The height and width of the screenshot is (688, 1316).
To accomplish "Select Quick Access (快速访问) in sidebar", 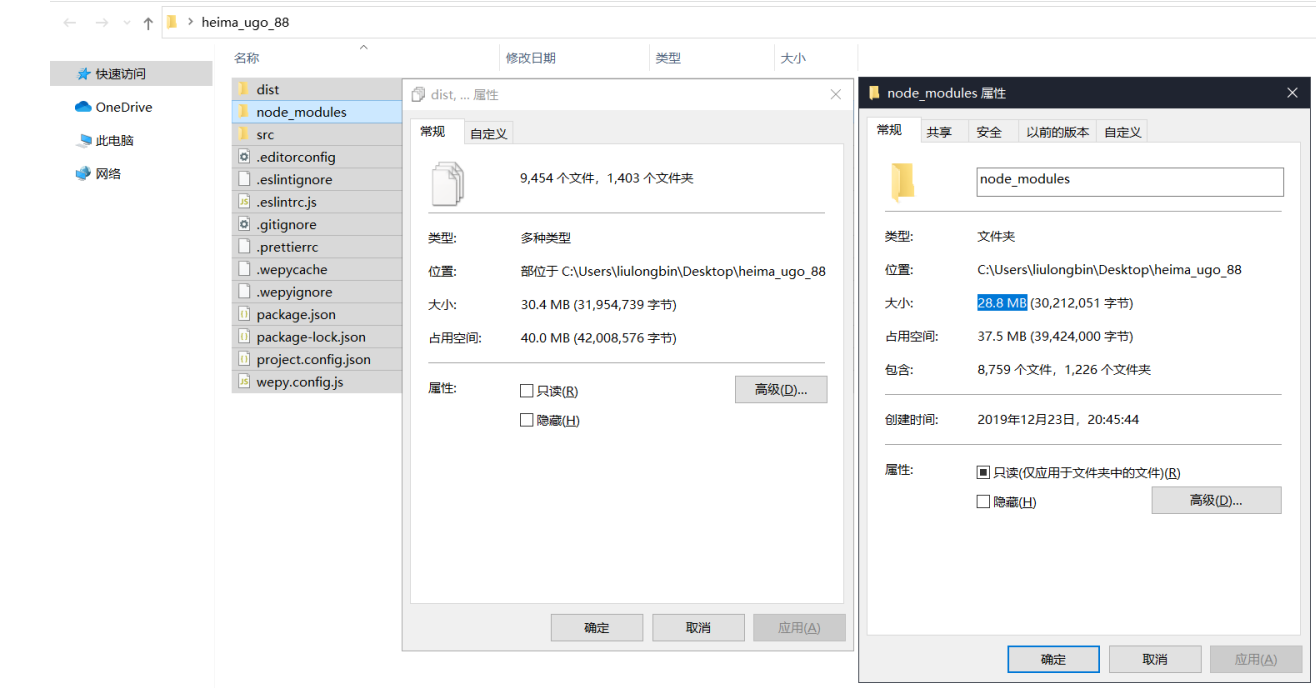I will [x=131, y=74].
